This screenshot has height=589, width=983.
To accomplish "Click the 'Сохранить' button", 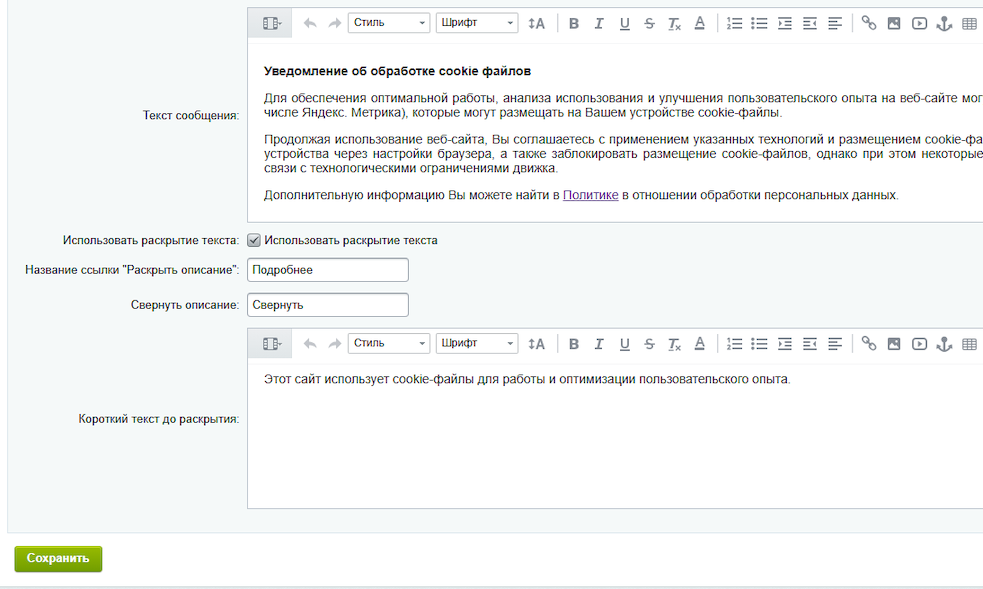I will point(58,559).
